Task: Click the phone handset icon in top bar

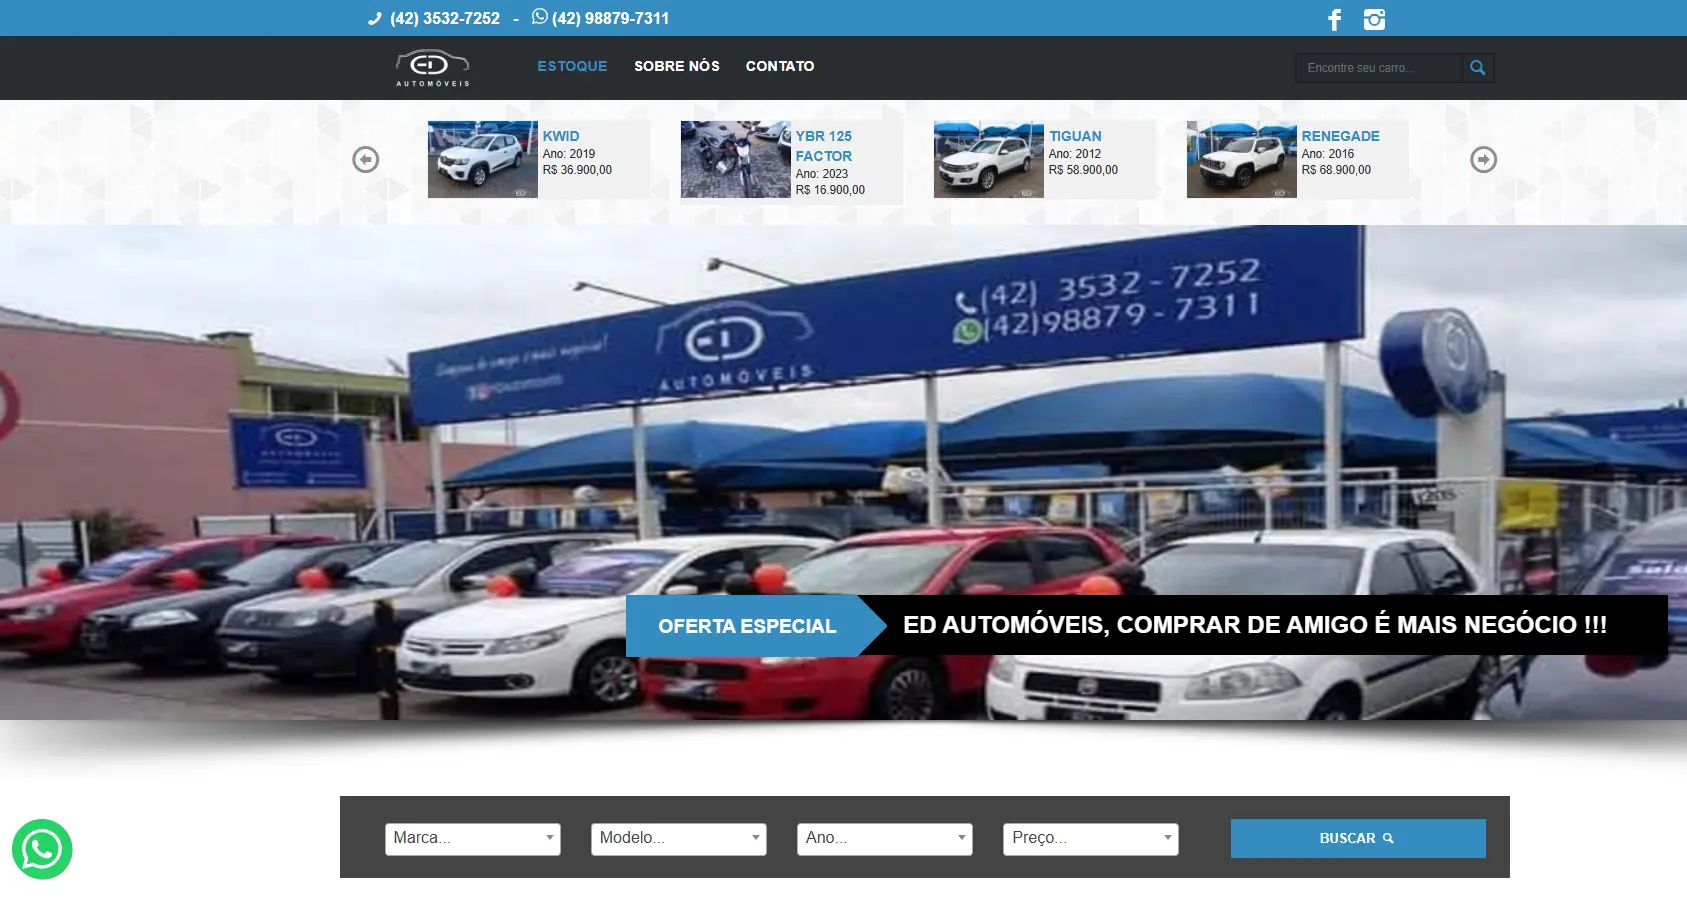Action: pyautogui.click(x=375, y=19)
